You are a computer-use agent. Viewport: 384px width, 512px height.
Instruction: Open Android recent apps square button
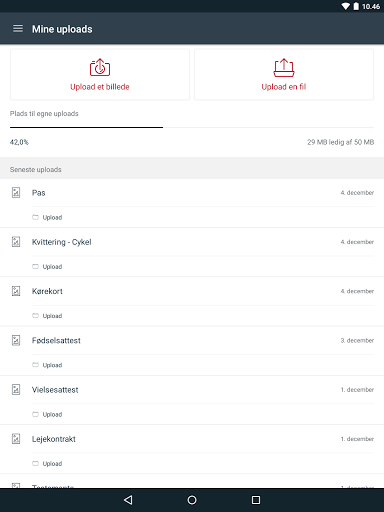click(256, 500)
